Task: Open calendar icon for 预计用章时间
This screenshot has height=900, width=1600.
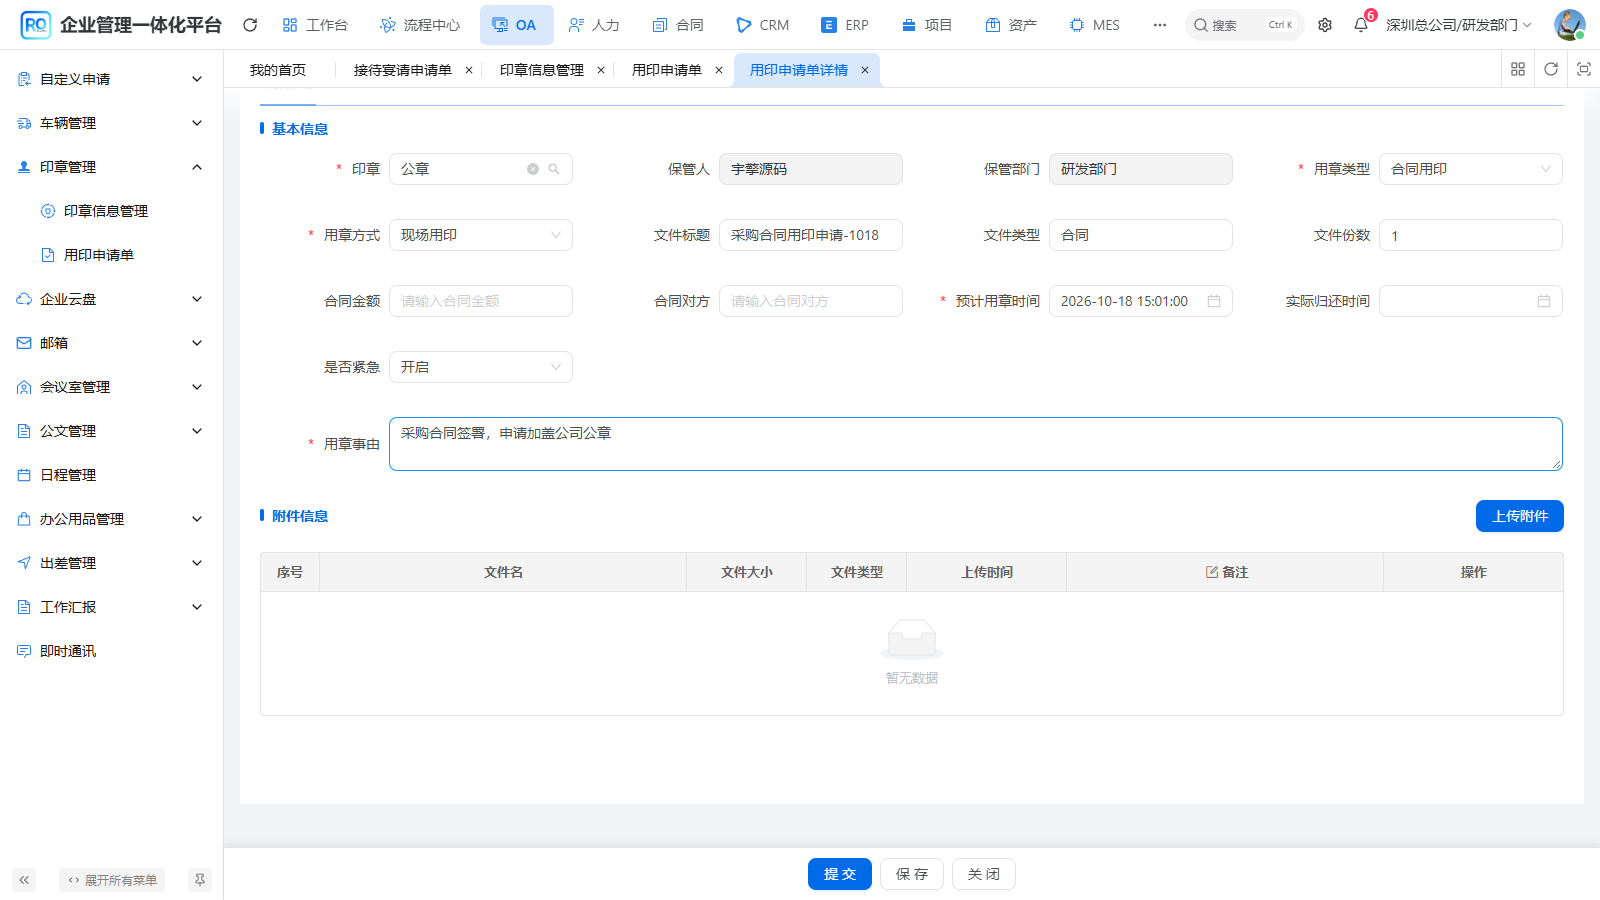Action: 1214,301
